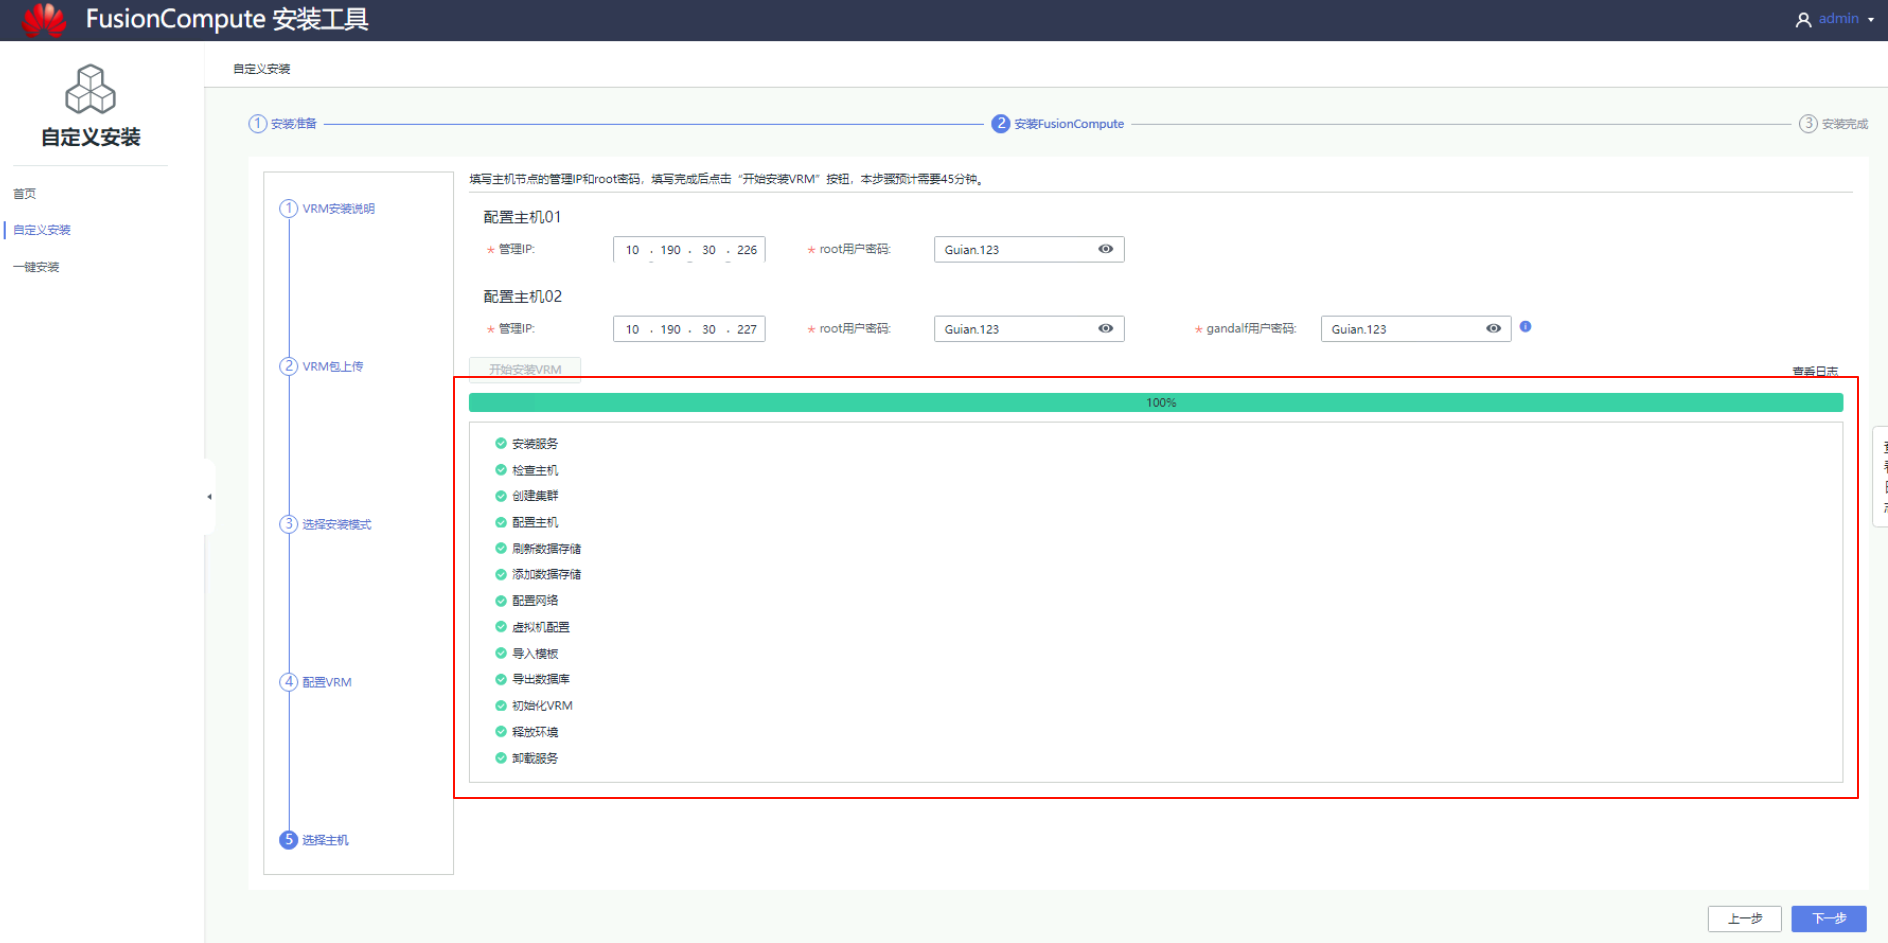Viewport: 1888px width, 943px height.
Task: Click the info icon beside gandalf password
Action: 1525,327
